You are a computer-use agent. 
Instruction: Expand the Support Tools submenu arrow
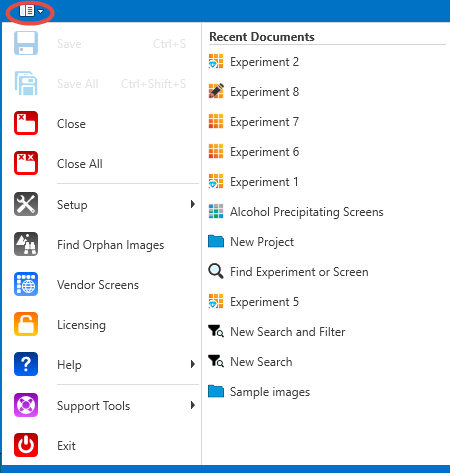[x=193, y=405]
